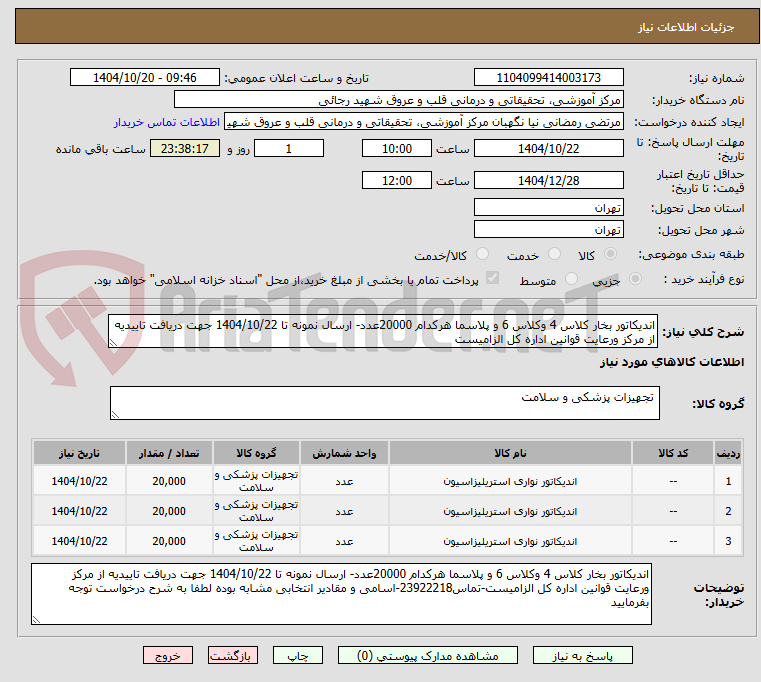Click the چاپ print button
Viewport: 761px width, 682px height.
[x=298, y=655]
